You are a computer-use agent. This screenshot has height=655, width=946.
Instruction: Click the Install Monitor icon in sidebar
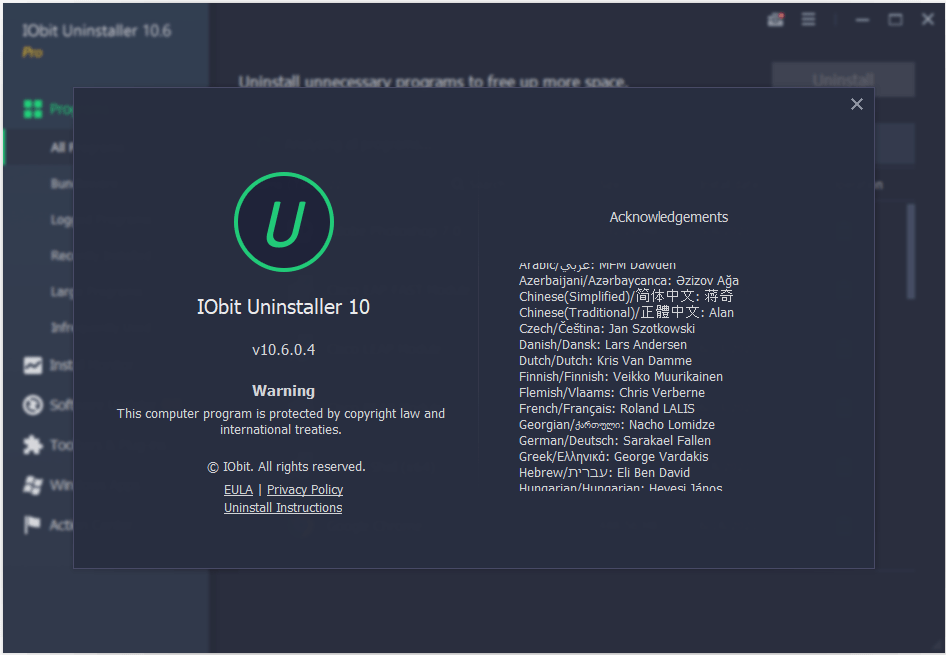tap(33, 365)
